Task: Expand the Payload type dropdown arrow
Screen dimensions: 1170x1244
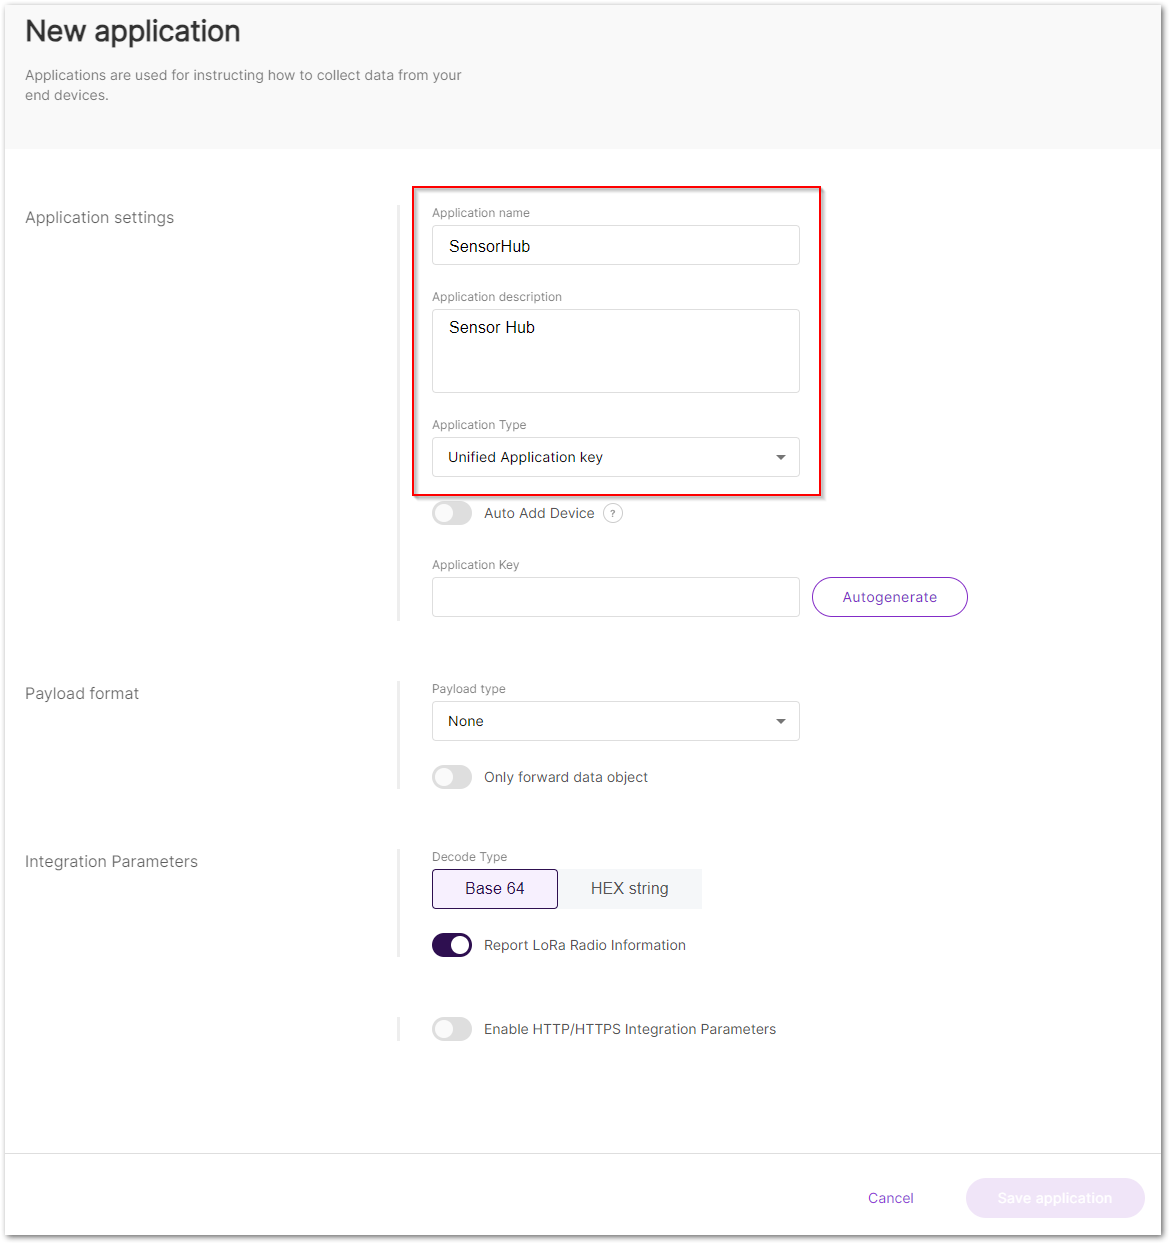Action: pos(781,721)
